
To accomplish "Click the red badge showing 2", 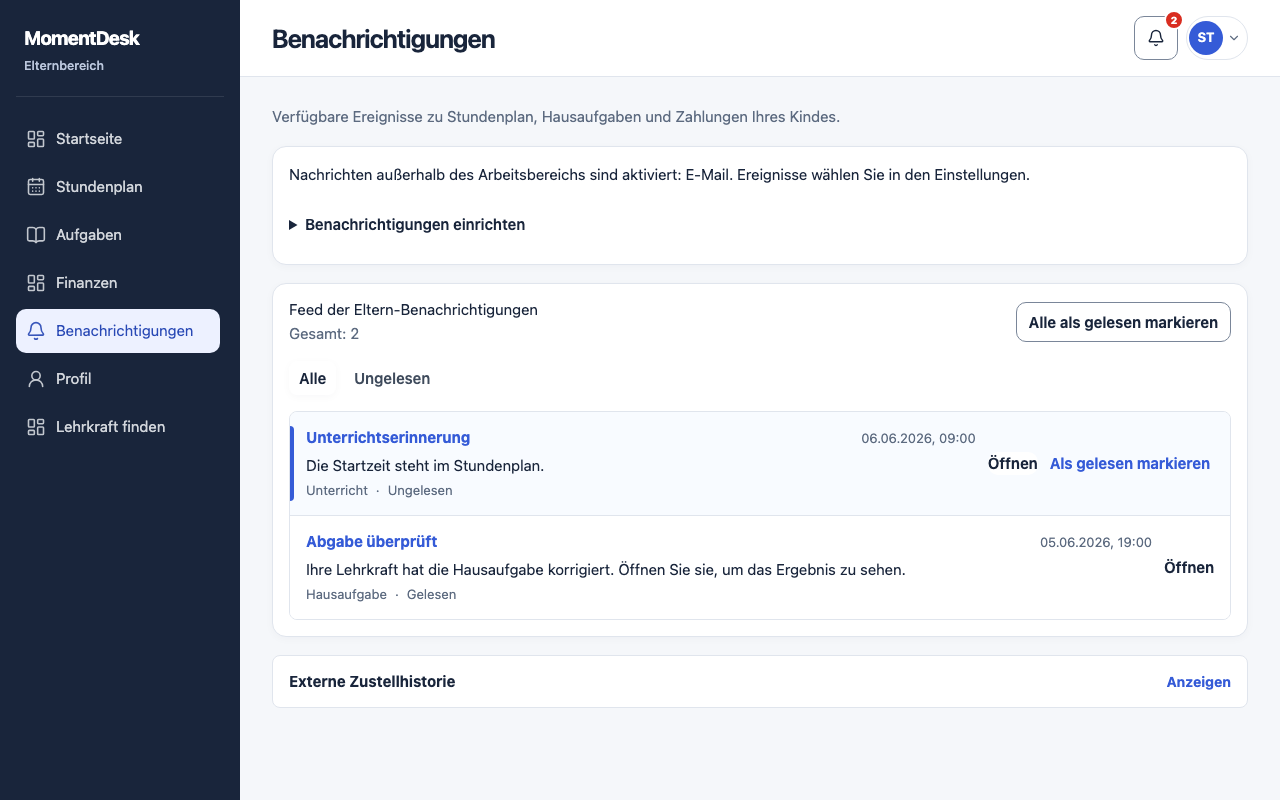I will pos(1174,20).
